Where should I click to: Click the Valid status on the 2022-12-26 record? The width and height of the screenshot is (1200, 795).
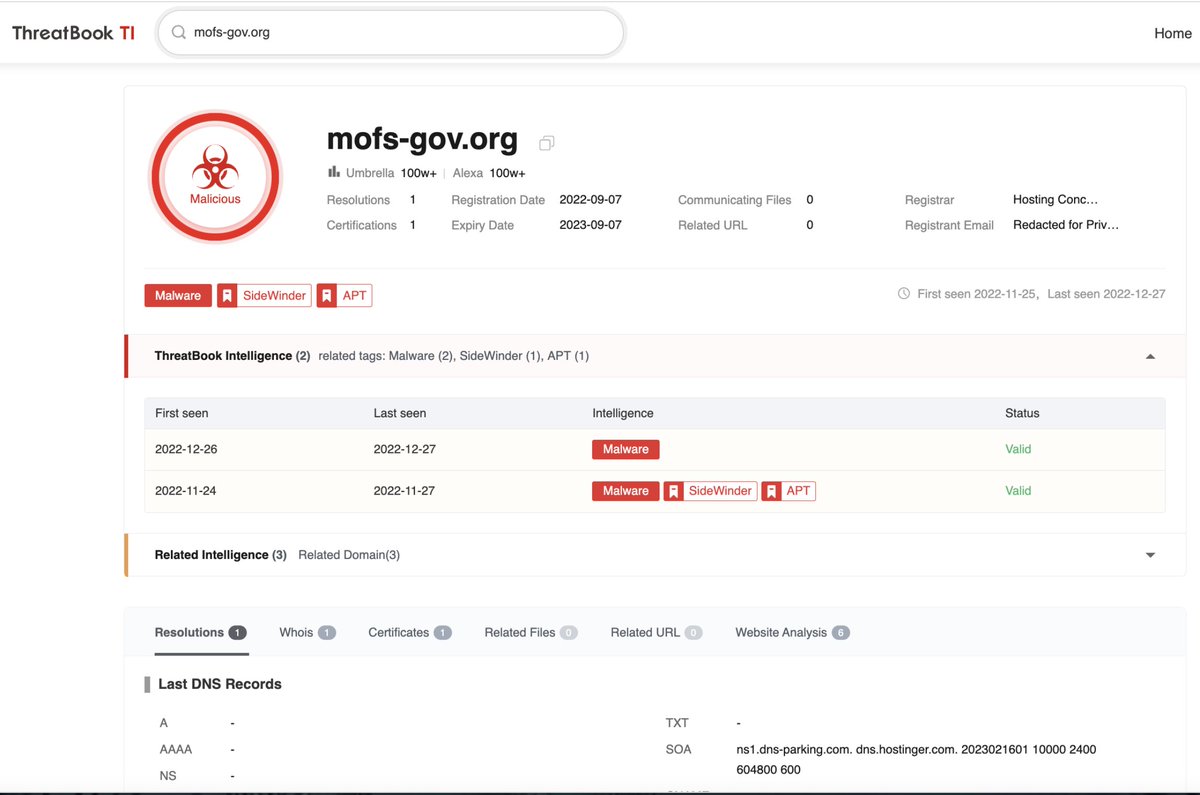(x=1017, y=449)
